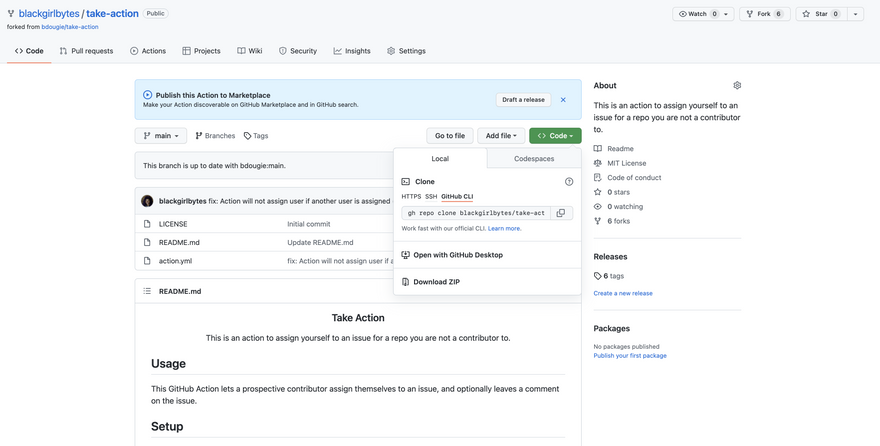Screen dimensions: 880x446
Task: Open the Add file dropdown
Action: pos(501,136)
